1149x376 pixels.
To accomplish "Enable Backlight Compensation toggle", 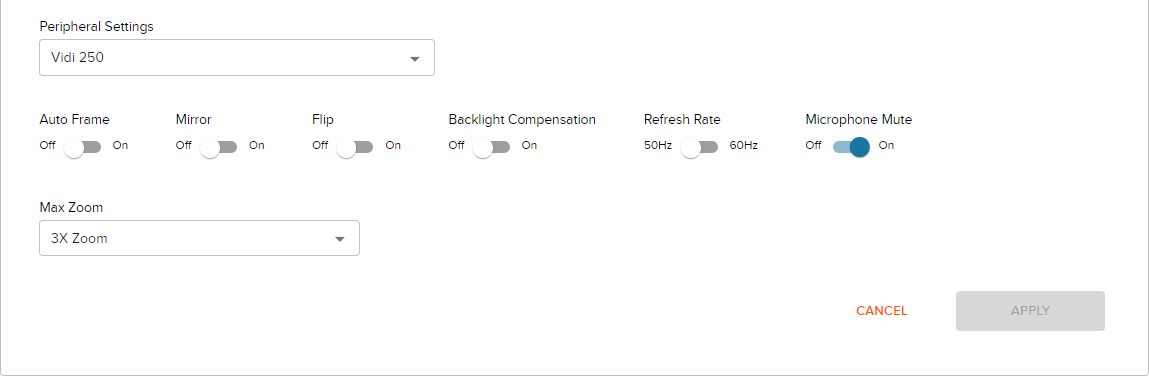I will (x=492, y=147).
